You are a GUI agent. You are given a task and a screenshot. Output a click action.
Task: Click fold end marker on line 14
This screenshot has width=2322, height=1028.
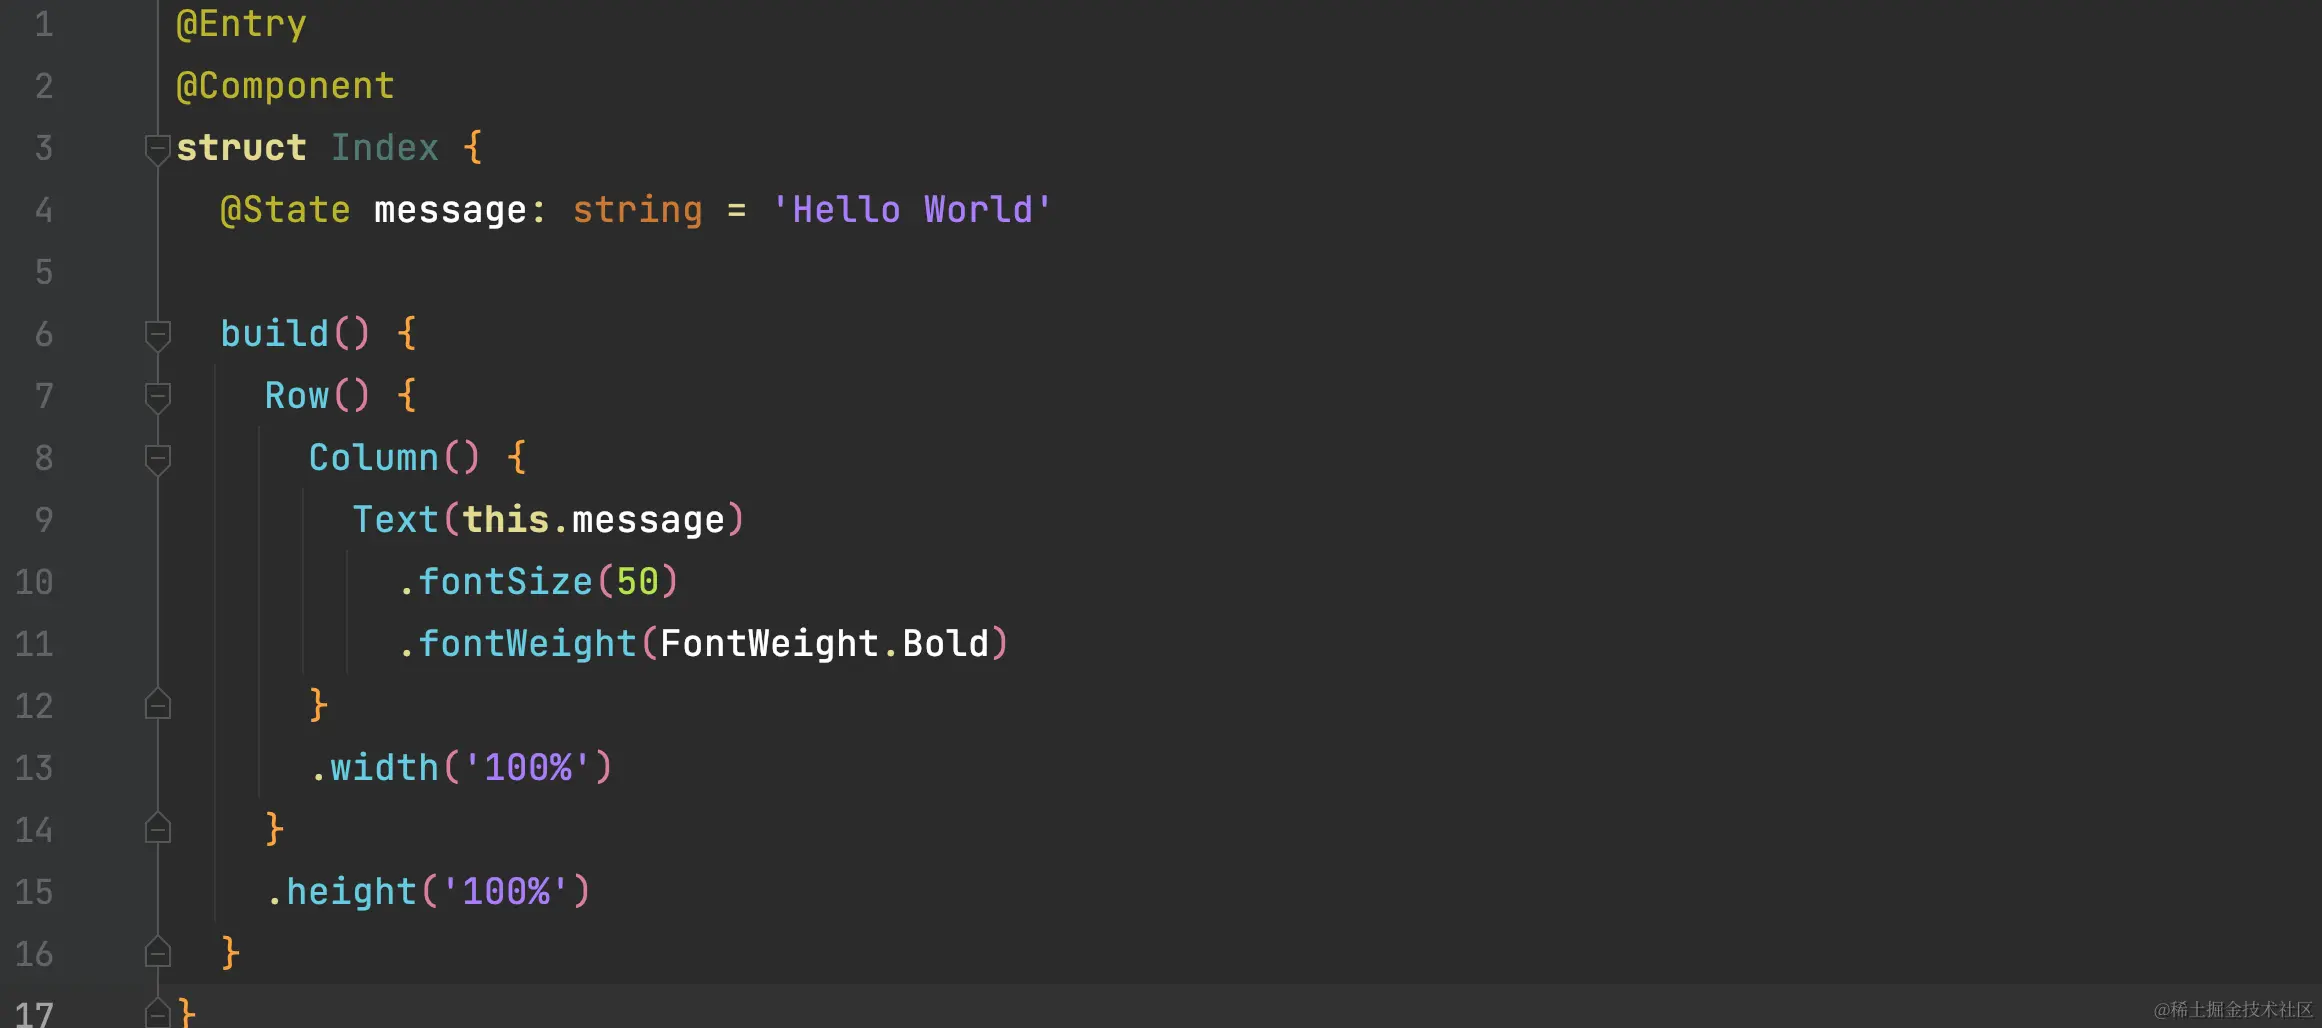pos(157,829)
